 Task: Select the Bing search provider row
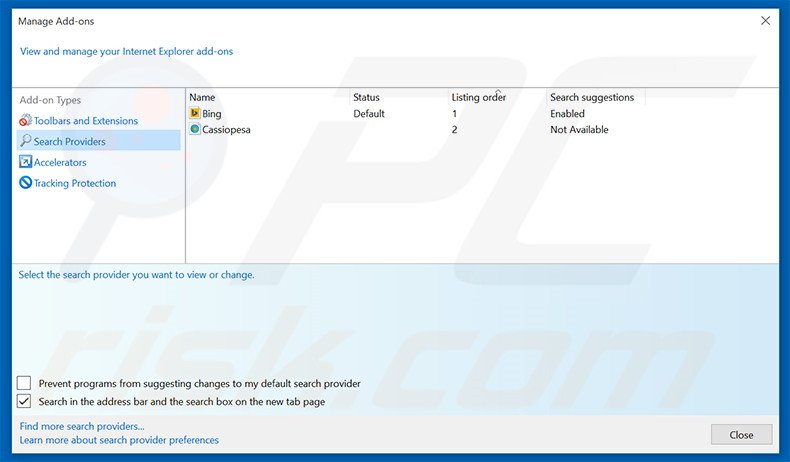pyautogui.click(x=416, y=113)
